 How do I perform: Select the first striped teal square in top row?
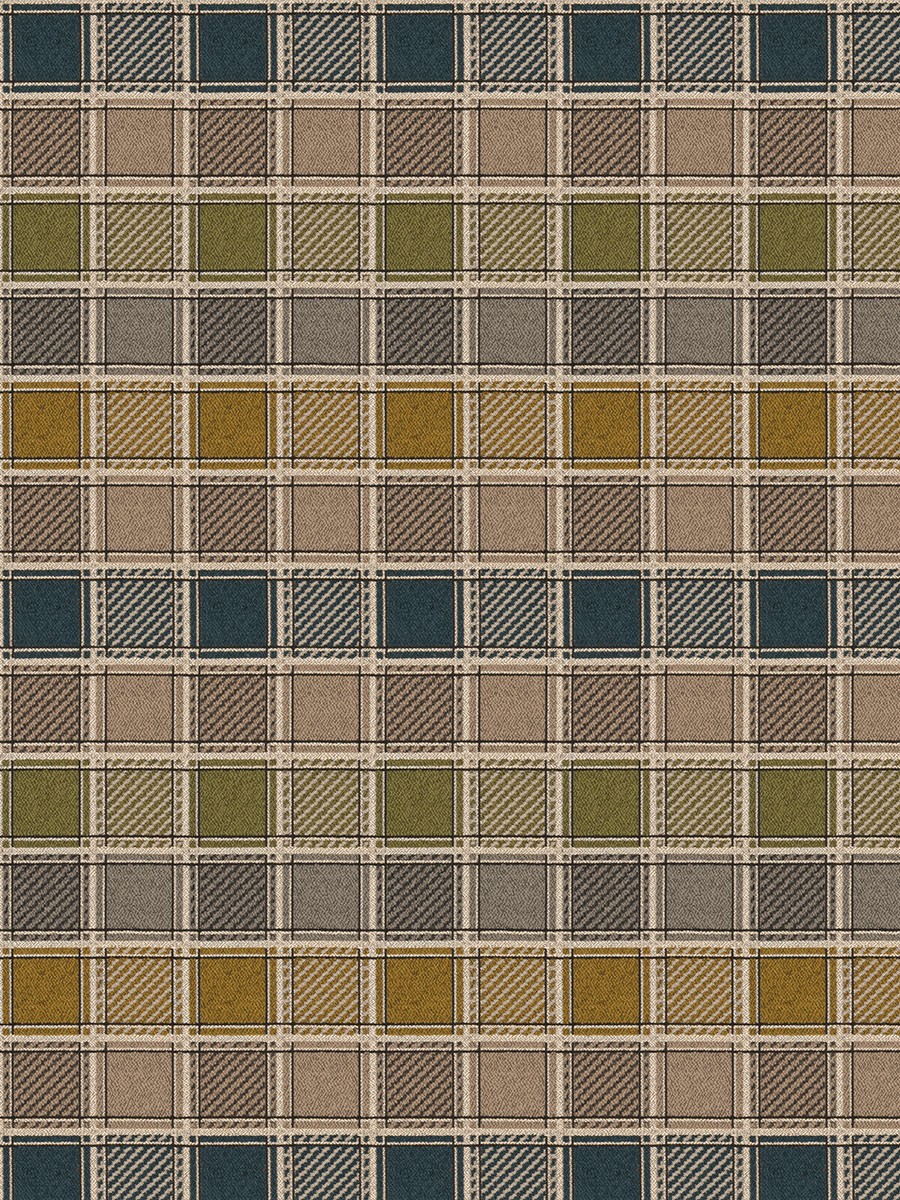[x=139, y=44]
